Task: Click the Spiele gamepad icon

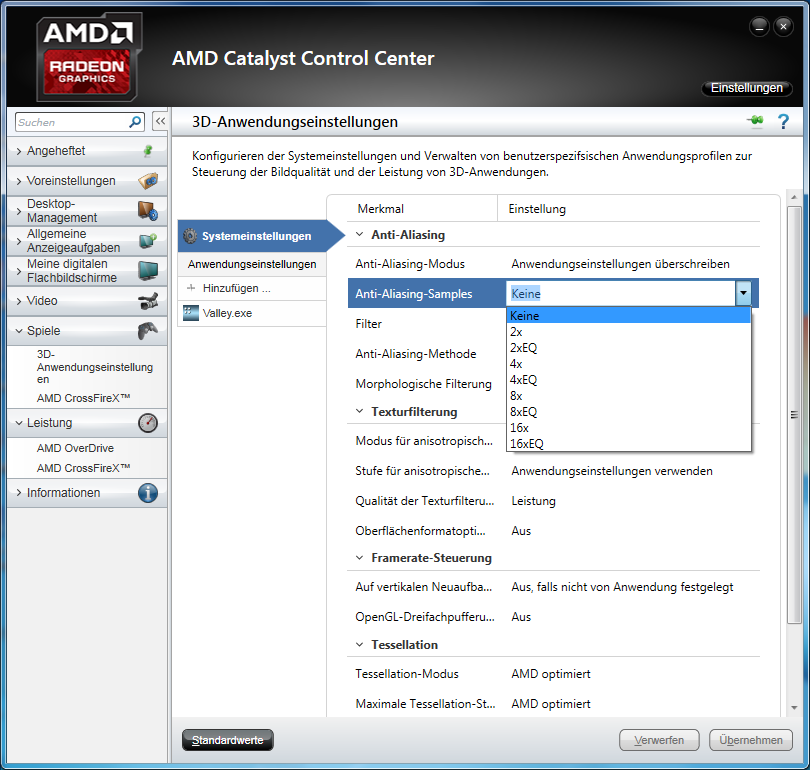Action: click(x=148, y=331)
